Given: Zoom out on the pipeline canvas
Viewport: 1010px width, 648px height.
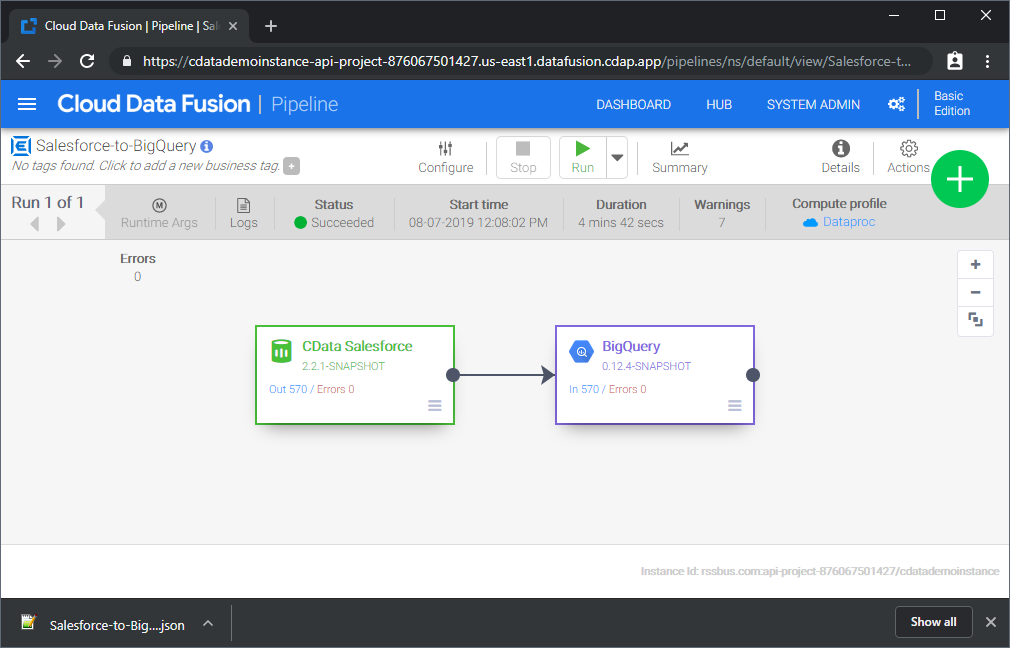Looking at the screenshot, I should pyautogui.click(x=975, y=293).
